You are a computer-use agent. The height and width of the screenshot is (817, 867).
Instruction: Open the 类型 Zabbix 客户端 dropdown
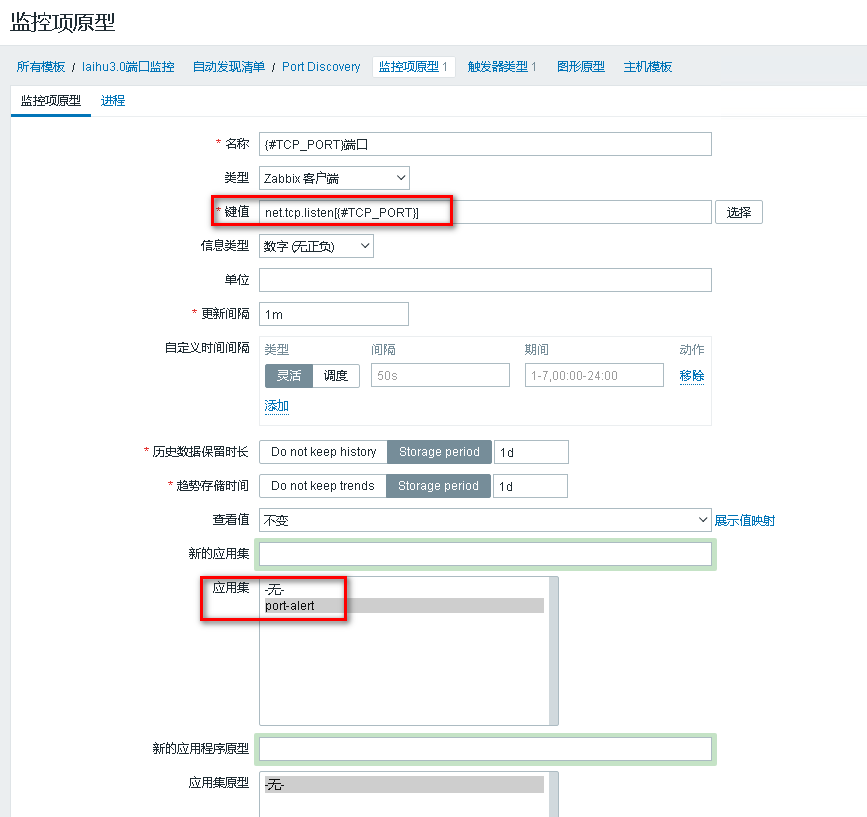coord(334,178)
